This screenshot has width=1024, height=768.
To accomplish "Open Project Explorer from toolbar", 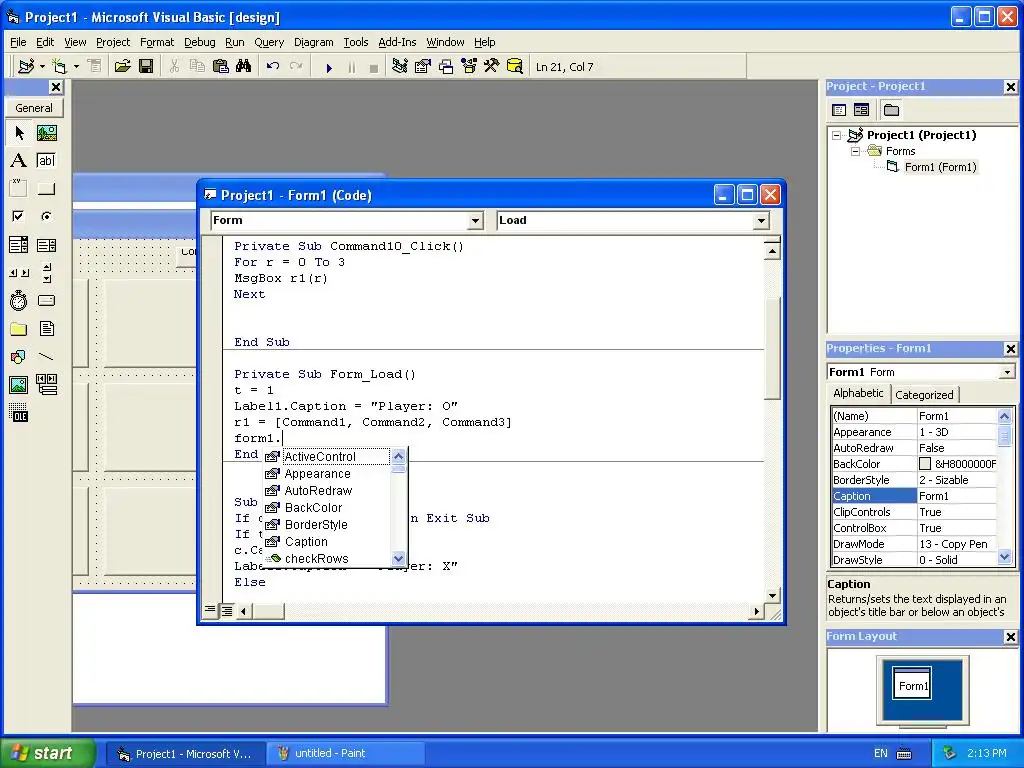I will [400, 66].
